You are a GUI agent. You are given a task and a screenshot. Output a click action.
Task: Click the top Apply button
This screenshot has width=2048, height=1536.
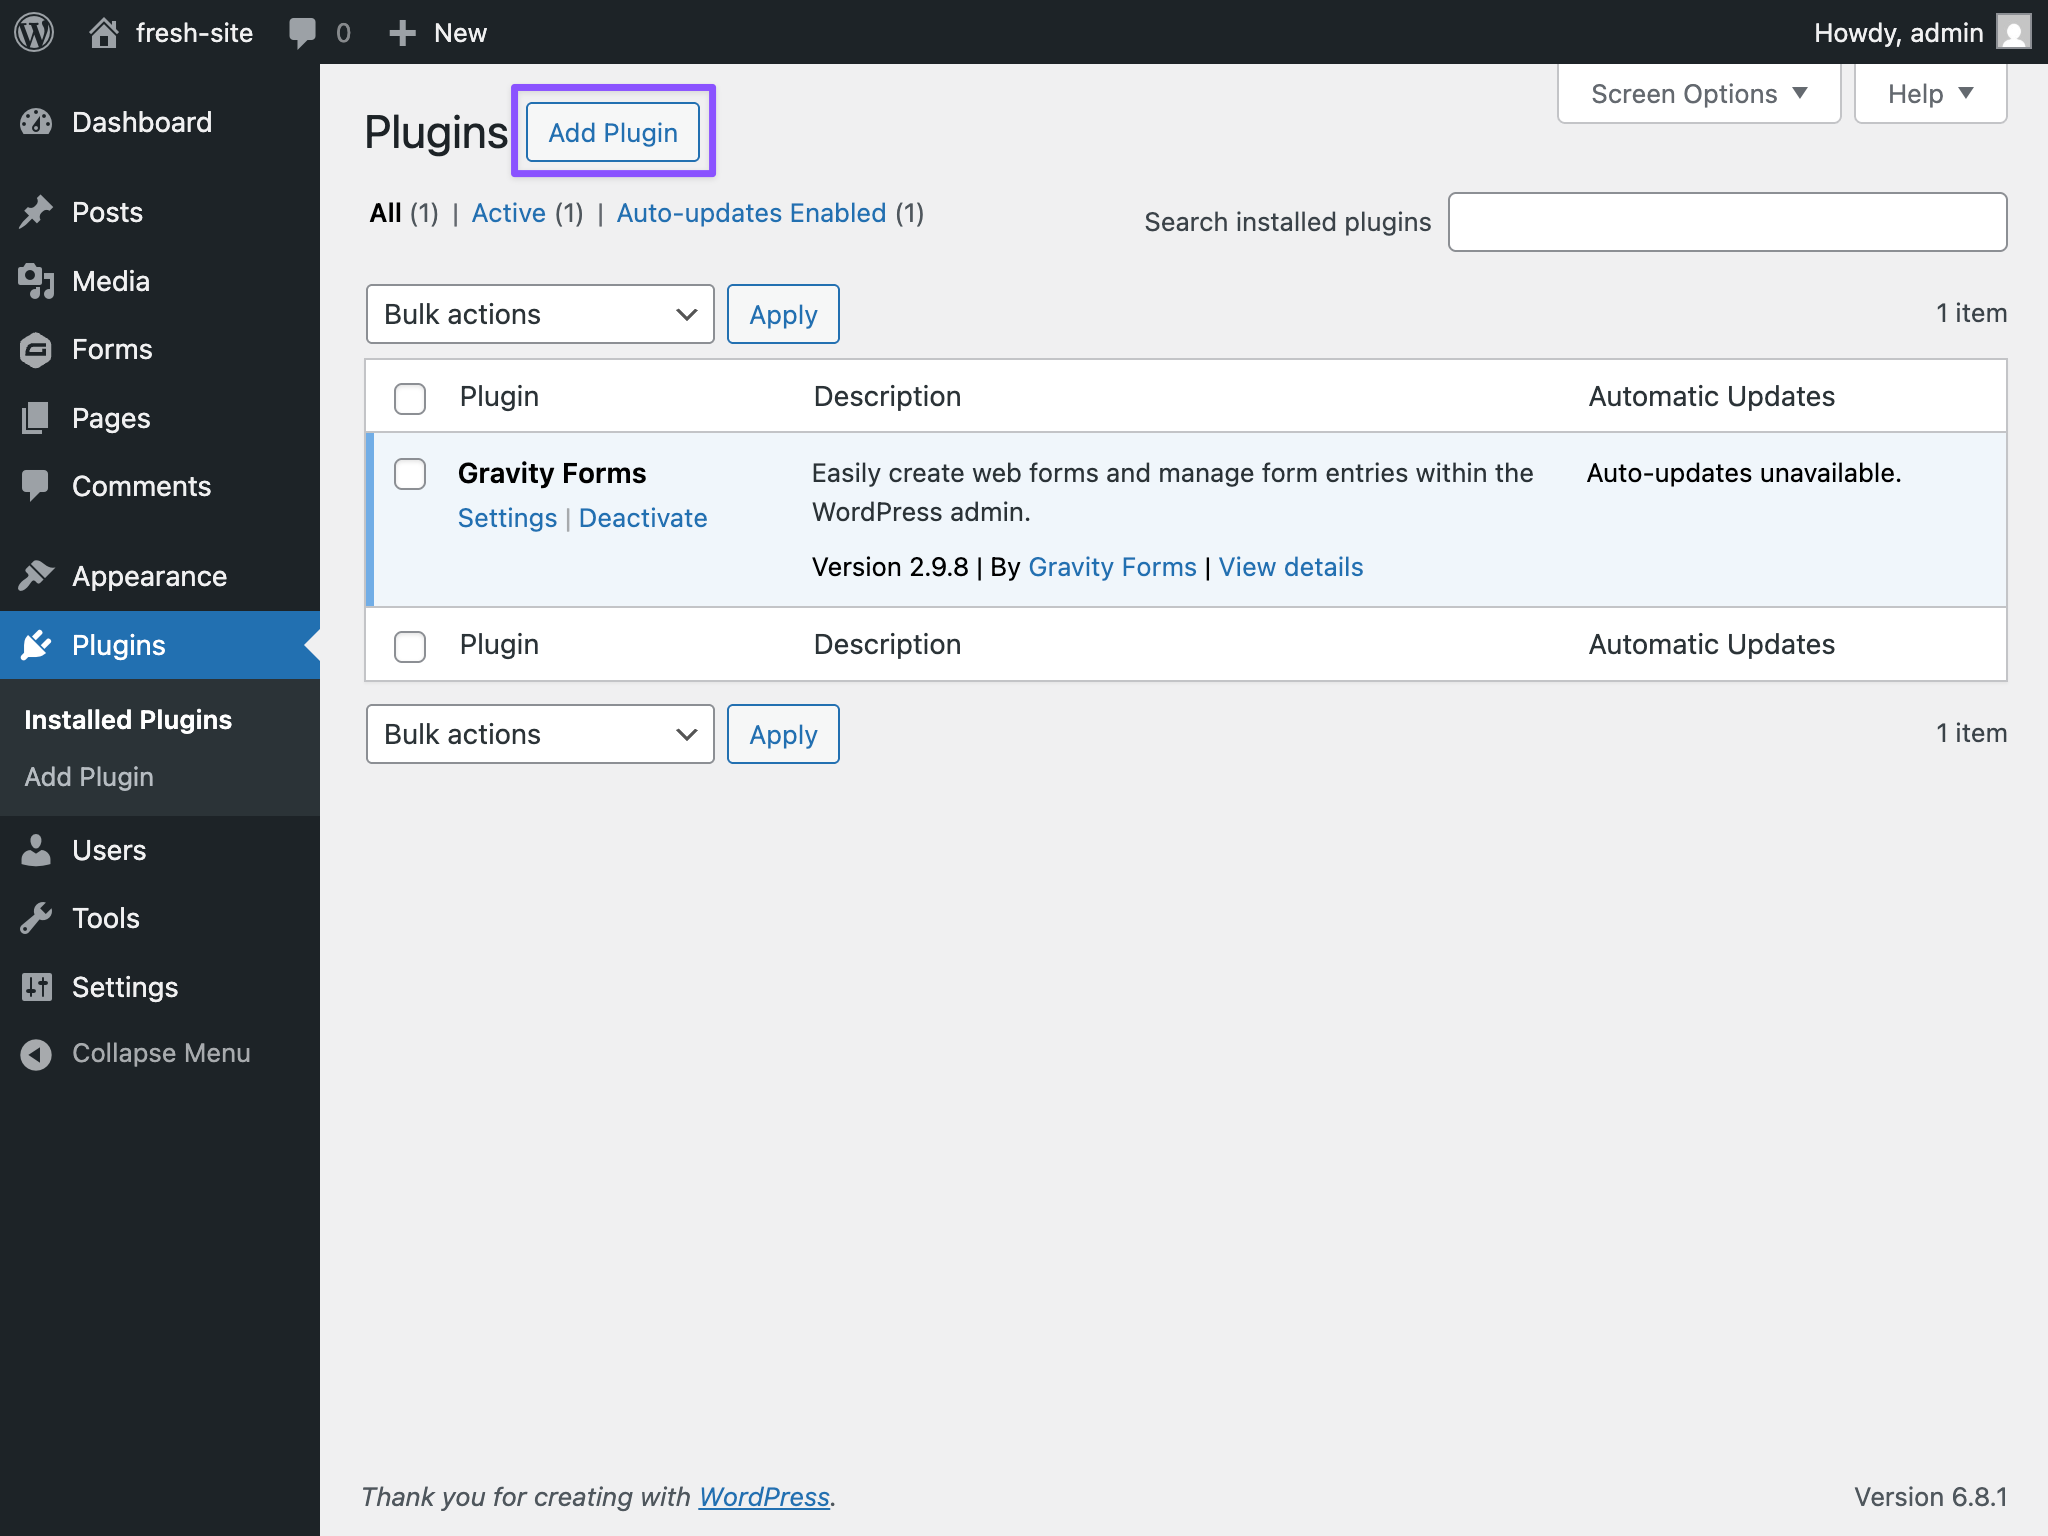pos(783,314)
